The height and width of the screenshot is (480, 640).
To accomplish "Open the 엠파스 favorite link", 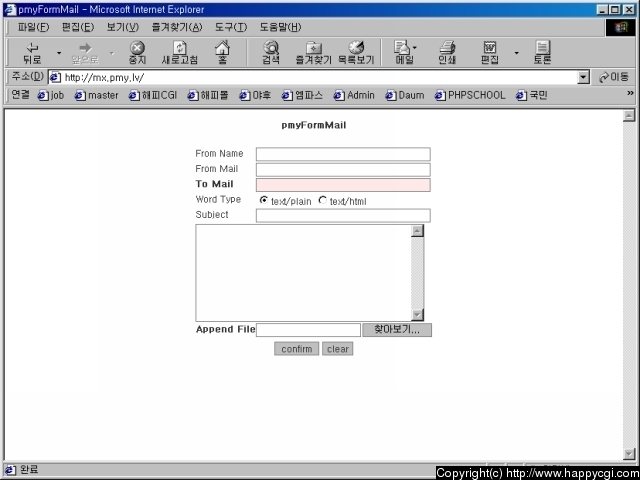I will pos(302,96).
